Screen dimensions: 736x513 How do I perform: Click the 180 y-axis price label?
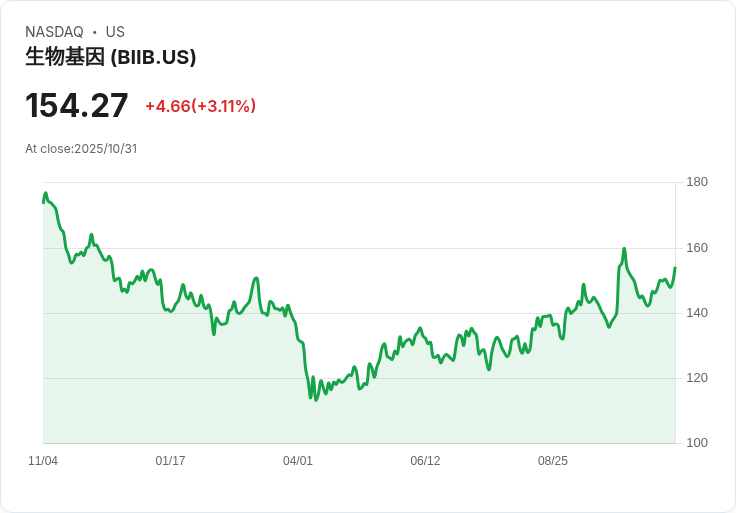[697, 182]
